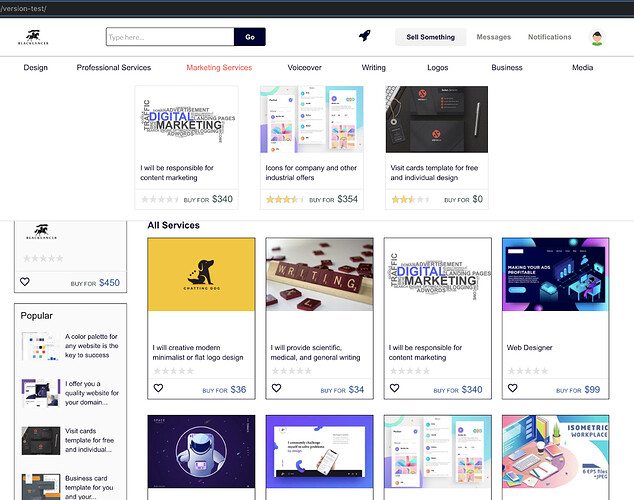Open 'I will creative modern minimalist' logo title
Screen dimensions: 634x500
pyautogui.click(x=198, y=352)
